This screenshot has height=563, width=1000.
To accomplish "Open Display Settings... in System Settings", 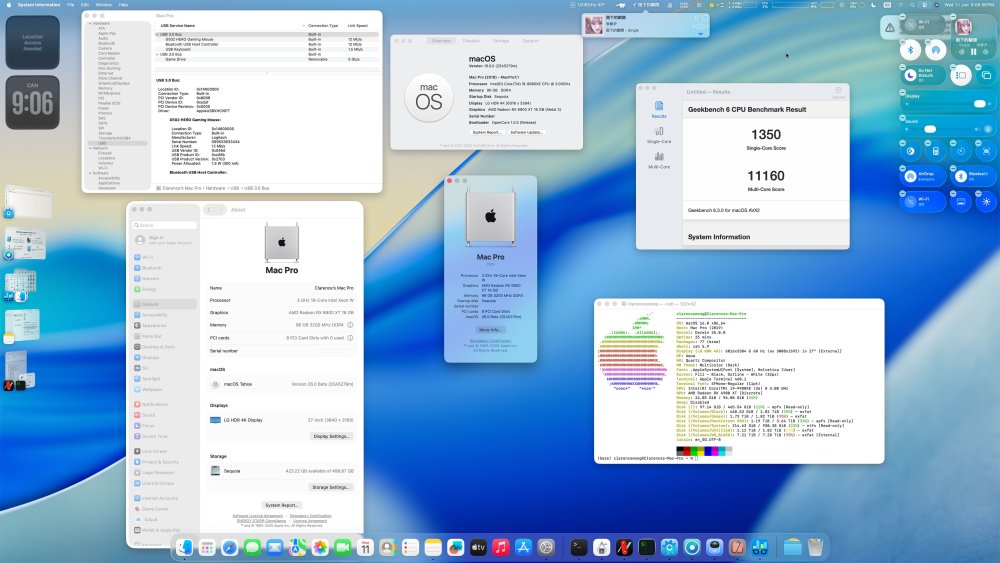I will point(331,436).
